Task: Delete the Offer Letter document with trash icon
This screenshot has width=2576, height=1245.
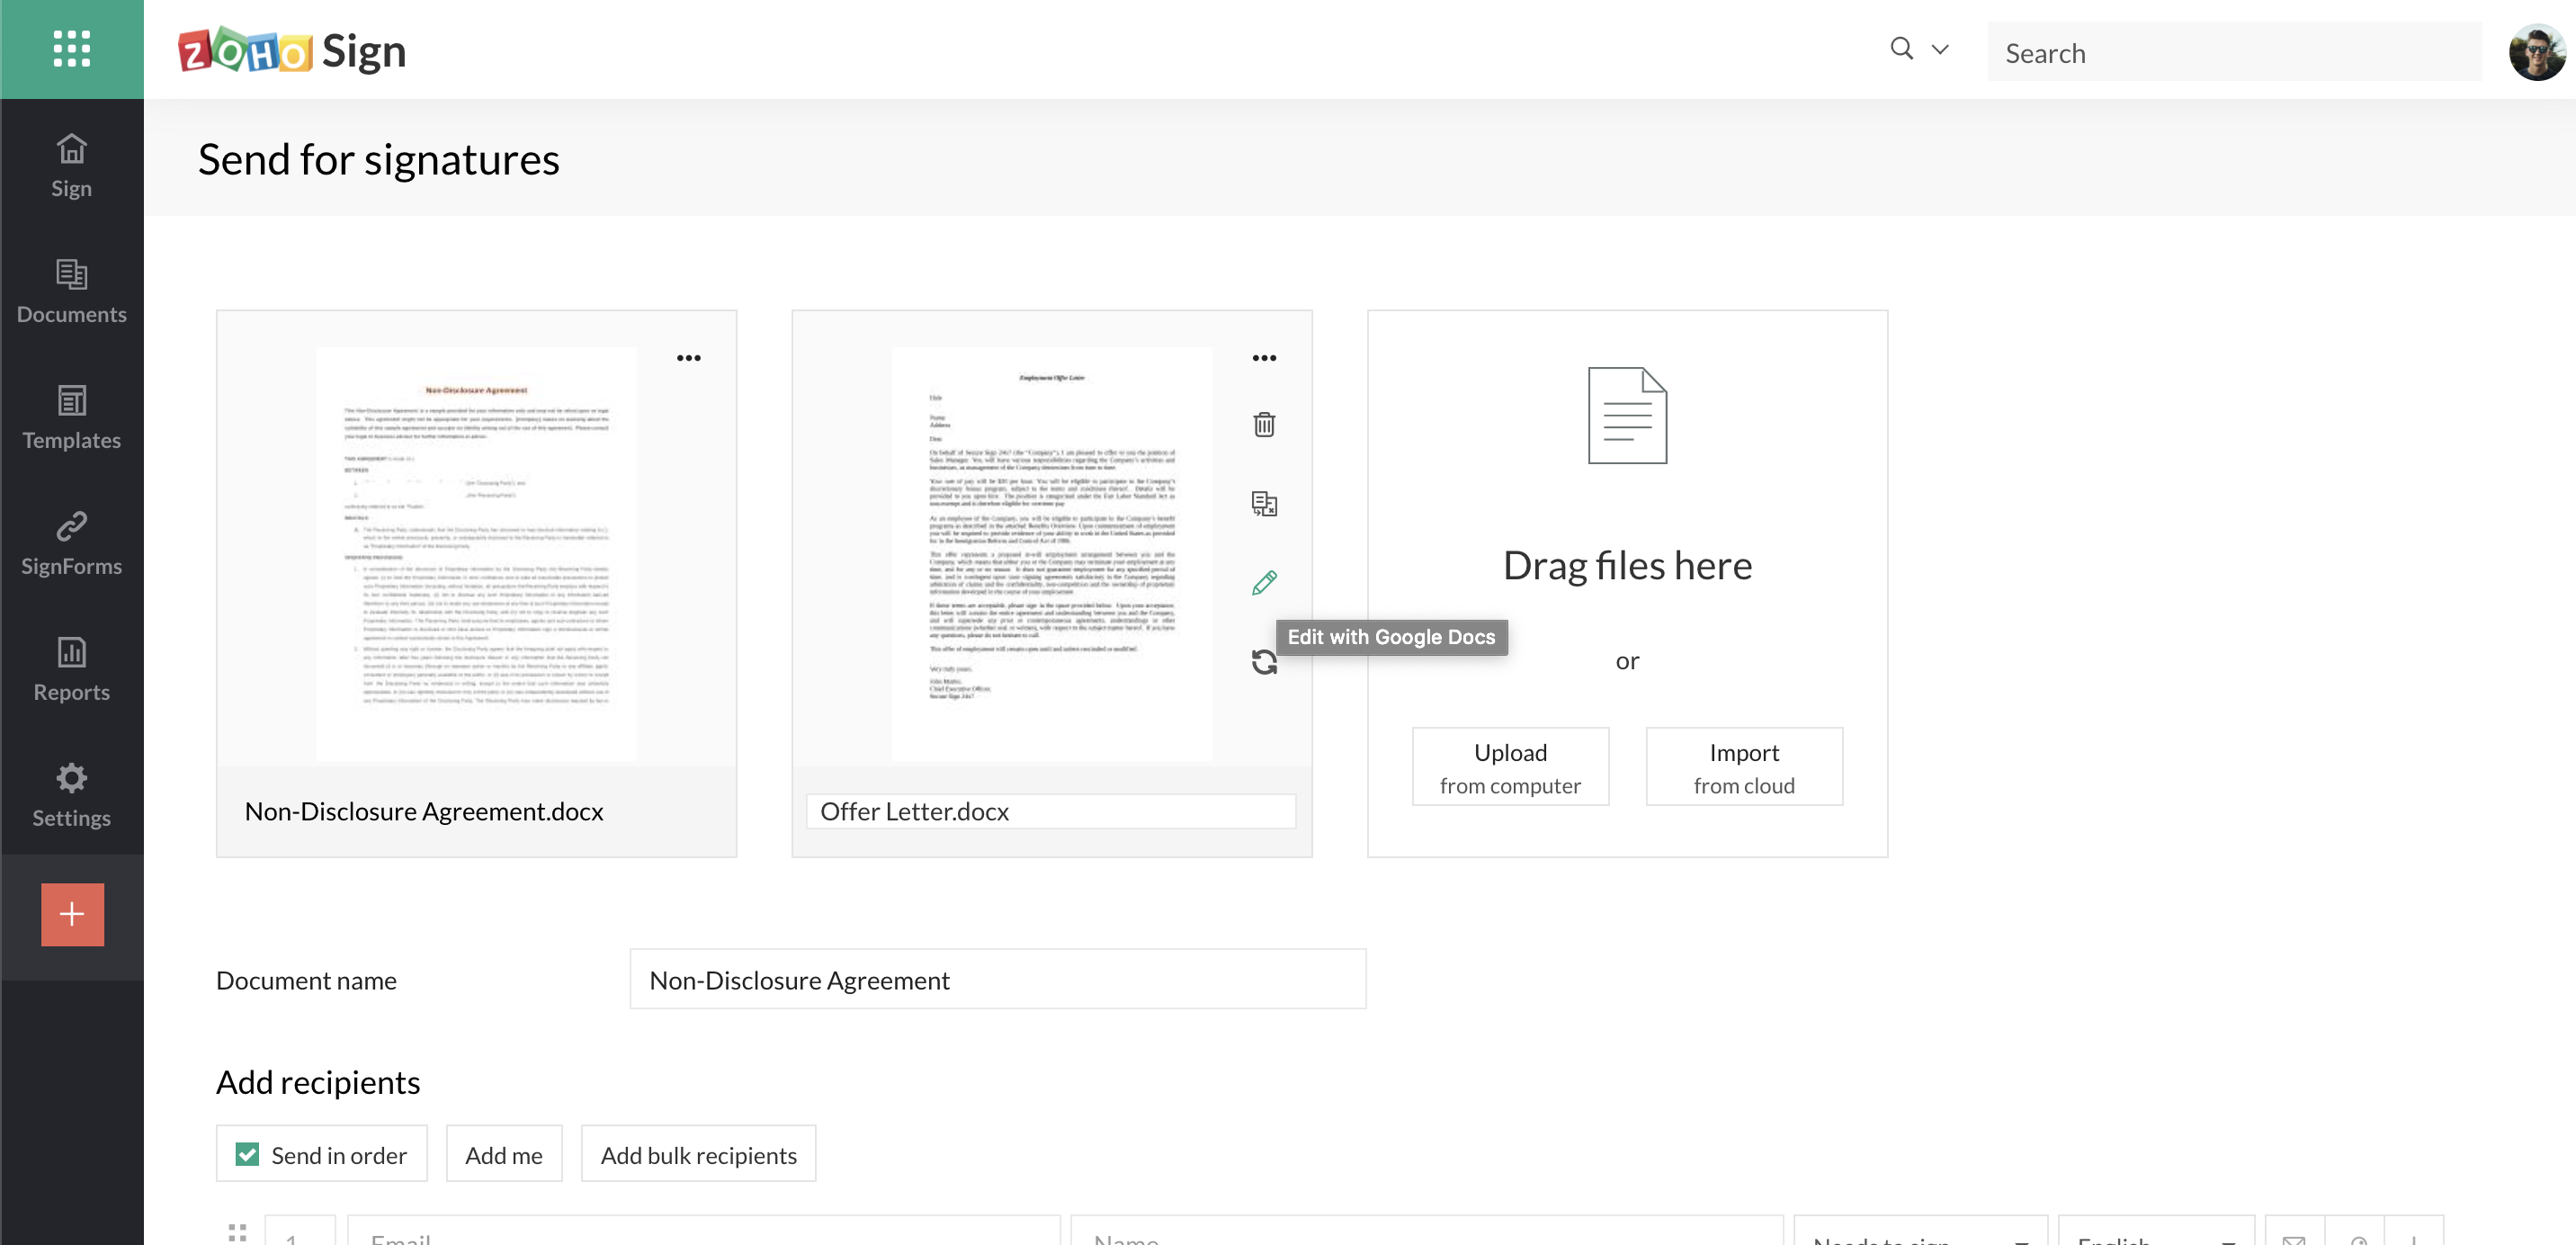Action: (1264, 425)
